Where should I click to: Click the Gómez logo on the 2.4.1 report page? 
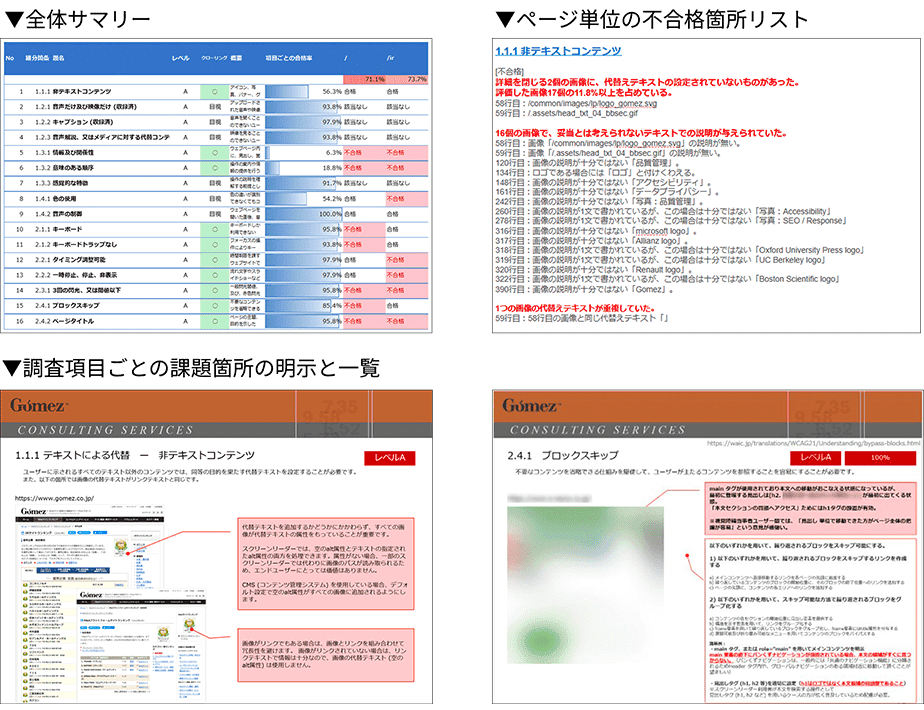click(531, 406)
